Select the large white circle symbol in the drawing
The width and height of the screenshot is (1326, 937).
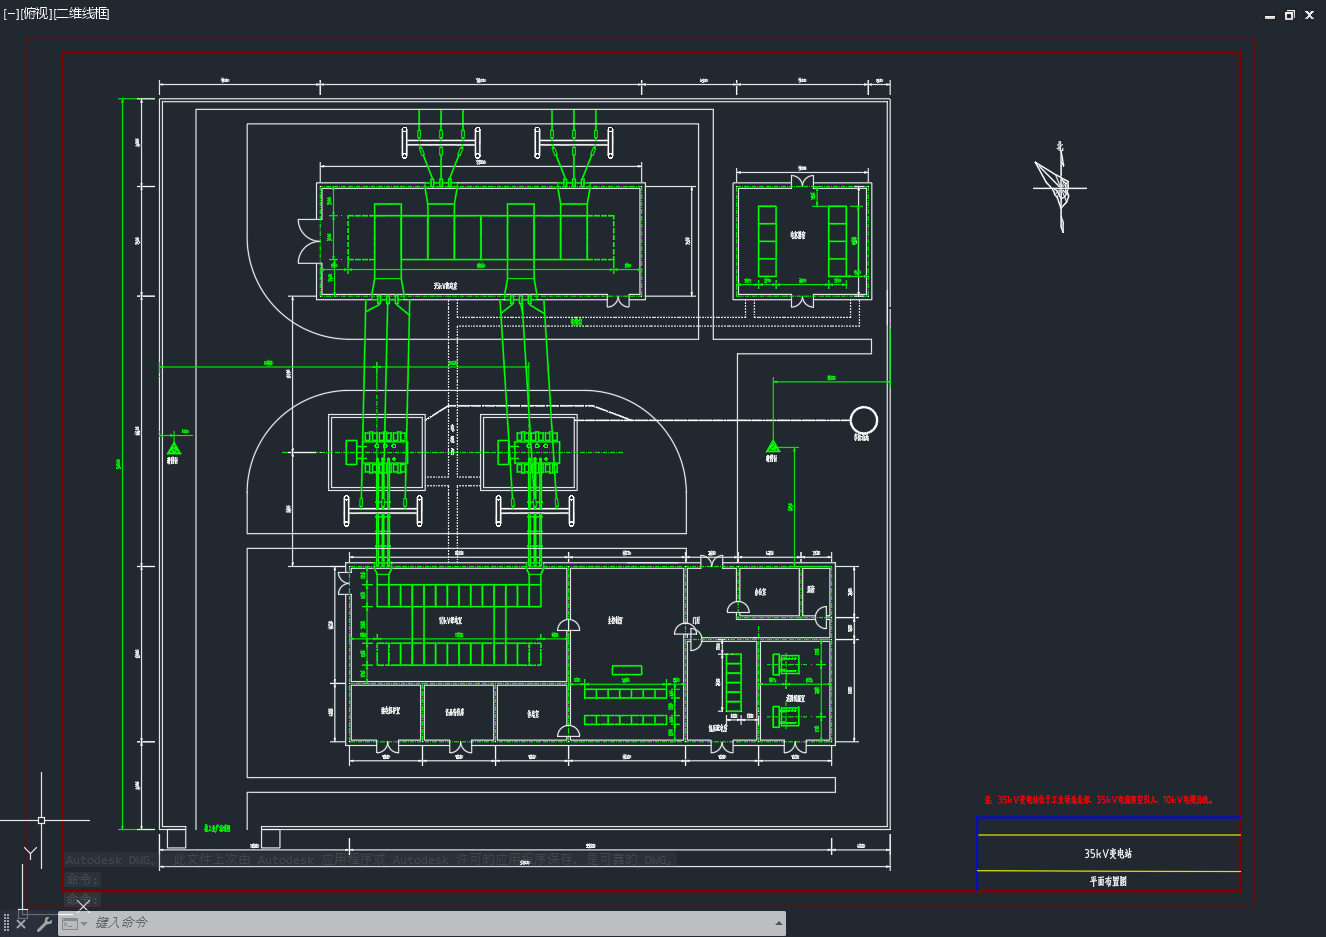(x=864, y=420)
